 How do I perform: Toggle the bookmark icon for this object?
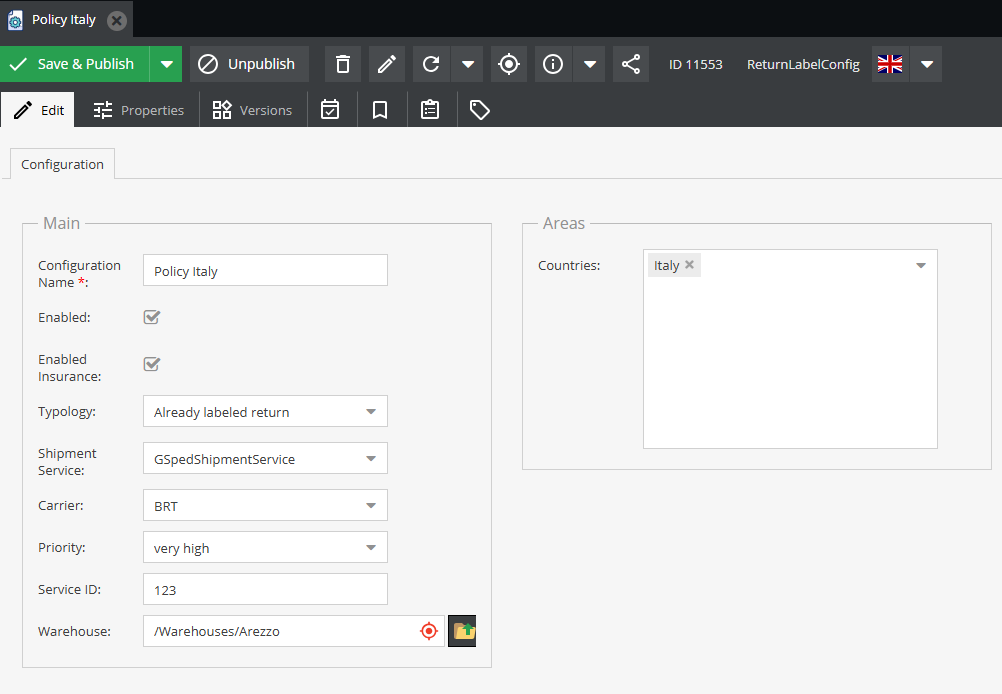pyautogui.click(x=380, y=109)
